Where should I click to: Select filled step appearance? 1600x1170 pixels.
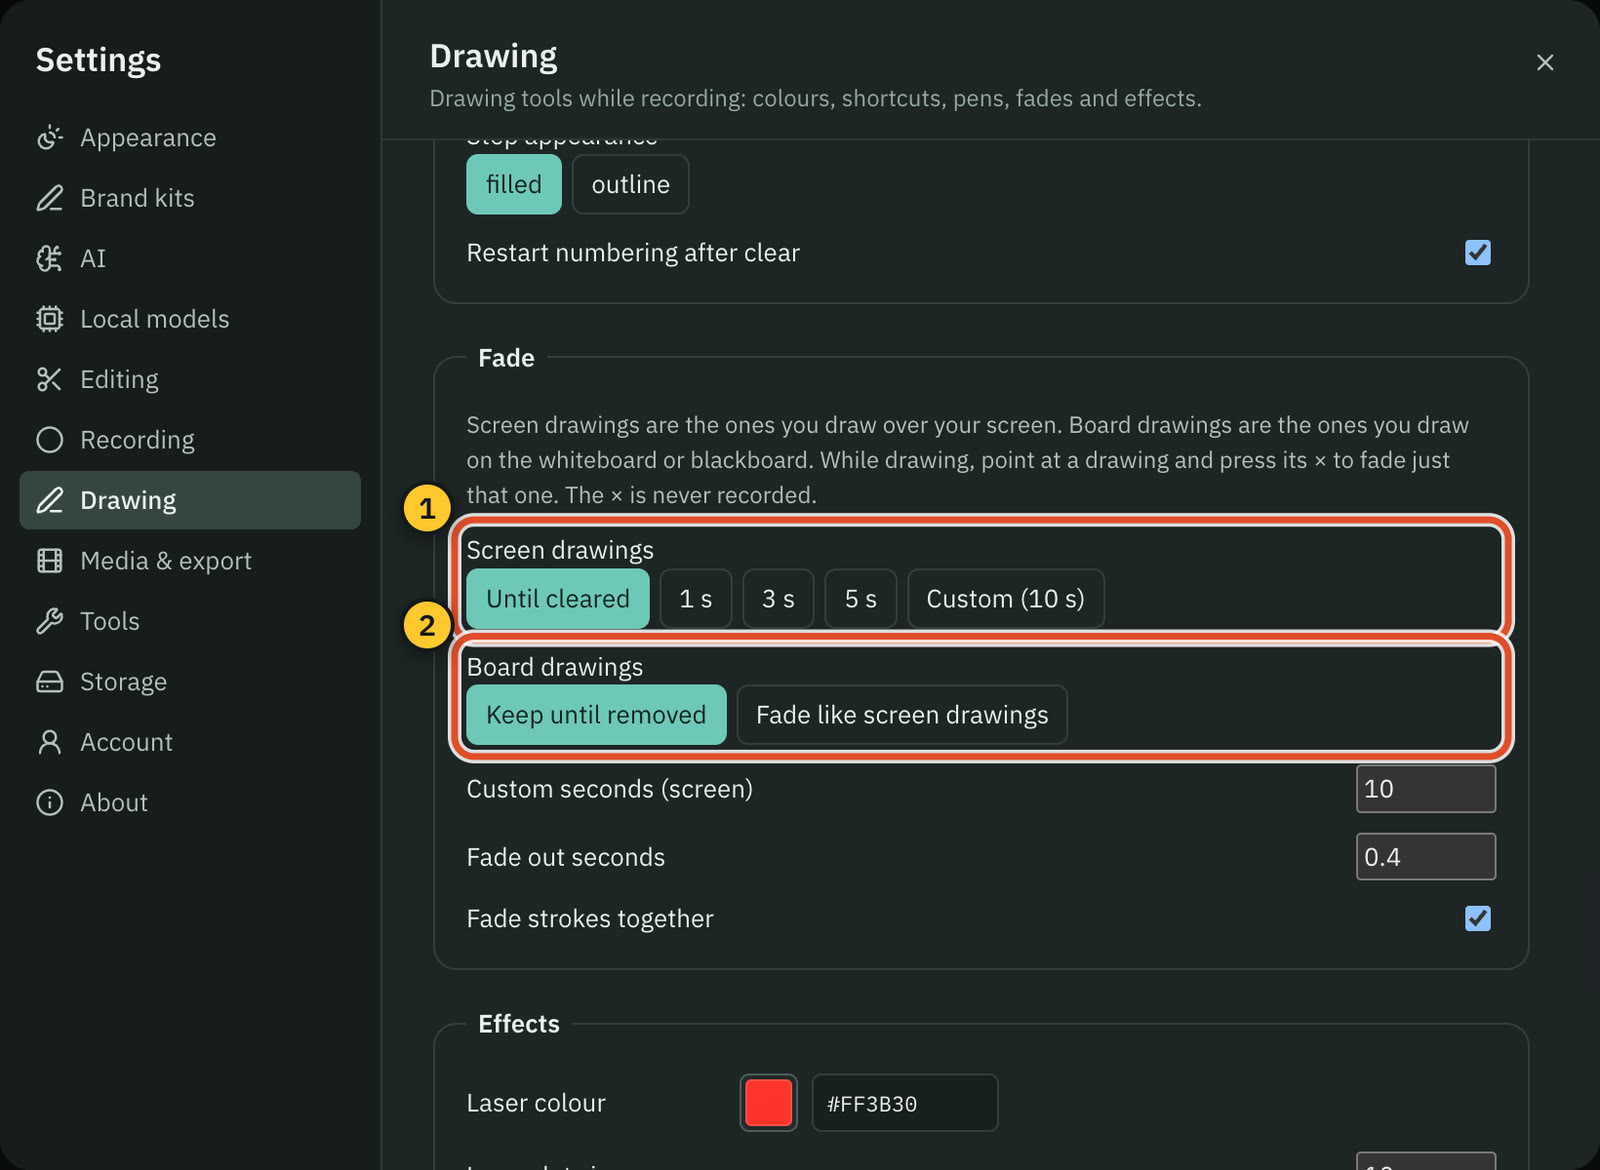(x=514, y=184)
